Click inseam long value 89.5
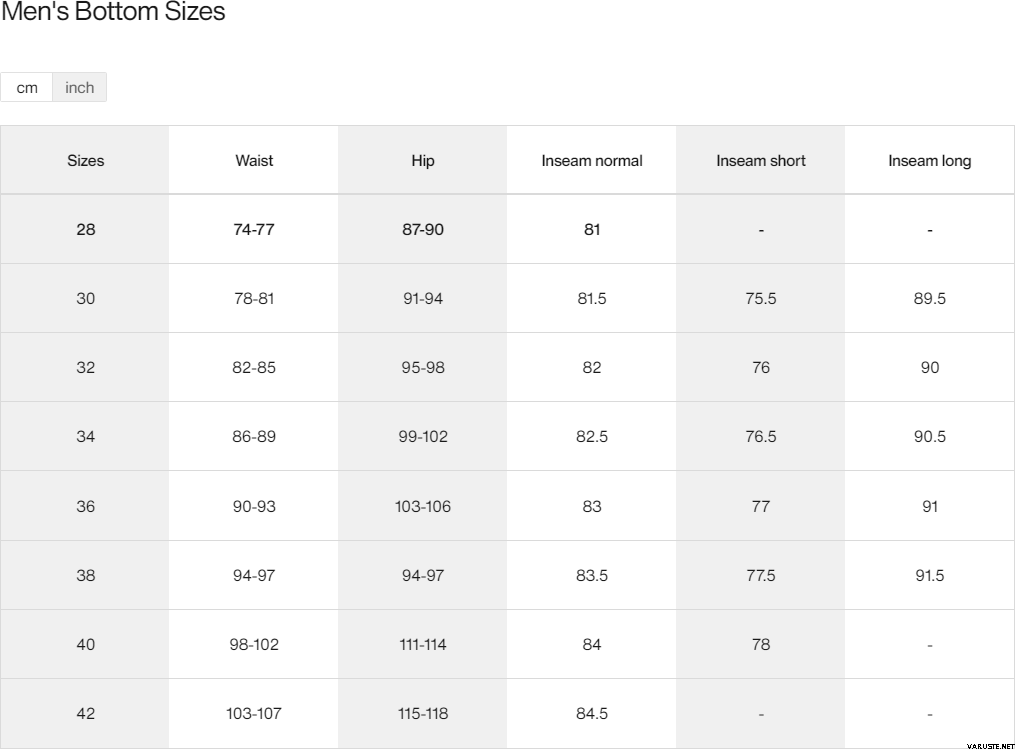Screen dimensions: 1015x749 (930, 298)
